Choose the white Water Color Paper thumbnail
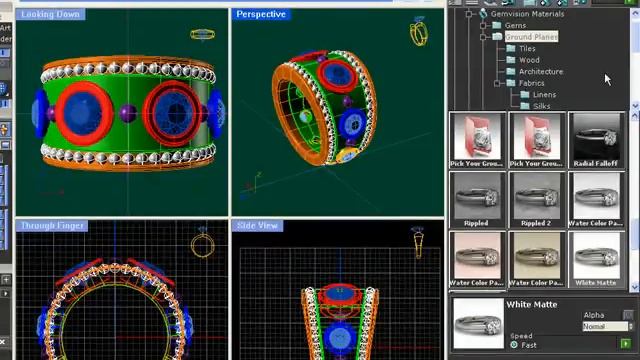This screenshot has width=640, height=360. pos(596,200)
